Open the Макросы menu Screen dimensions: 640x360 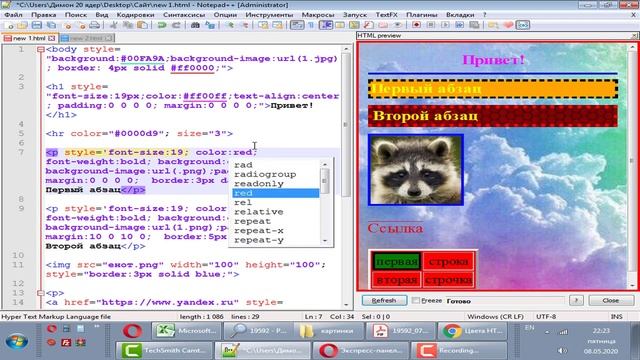(318, 15)
